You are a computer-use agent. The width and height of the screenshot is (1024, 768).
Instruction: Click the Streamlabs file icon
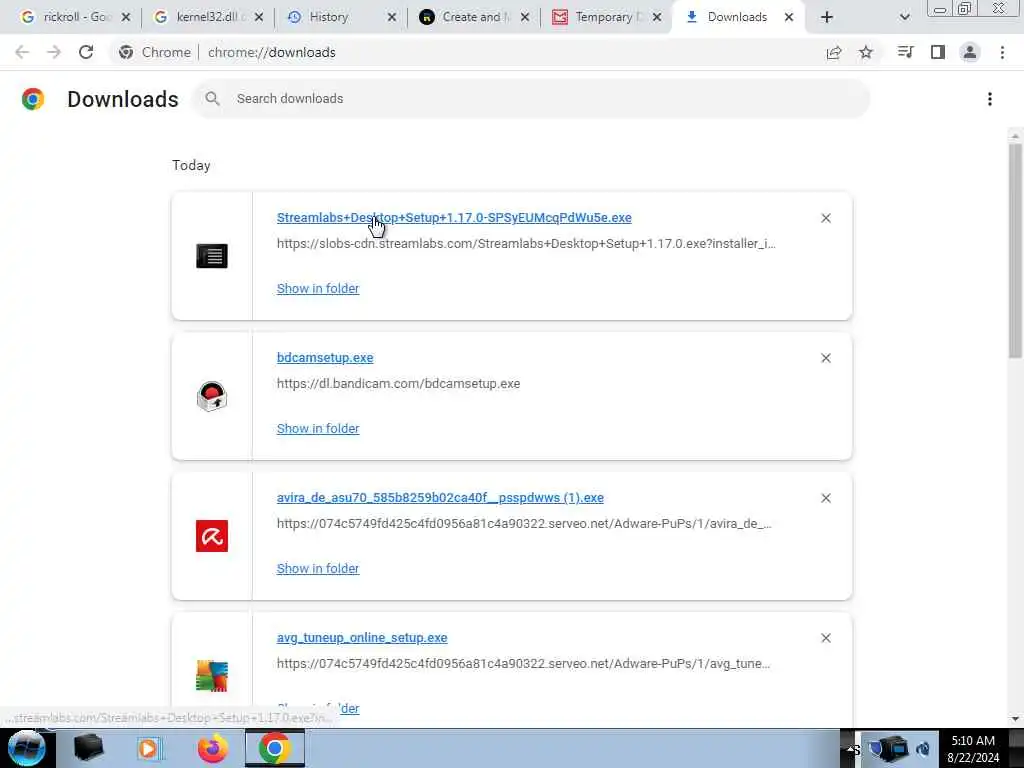pos(212,256)
